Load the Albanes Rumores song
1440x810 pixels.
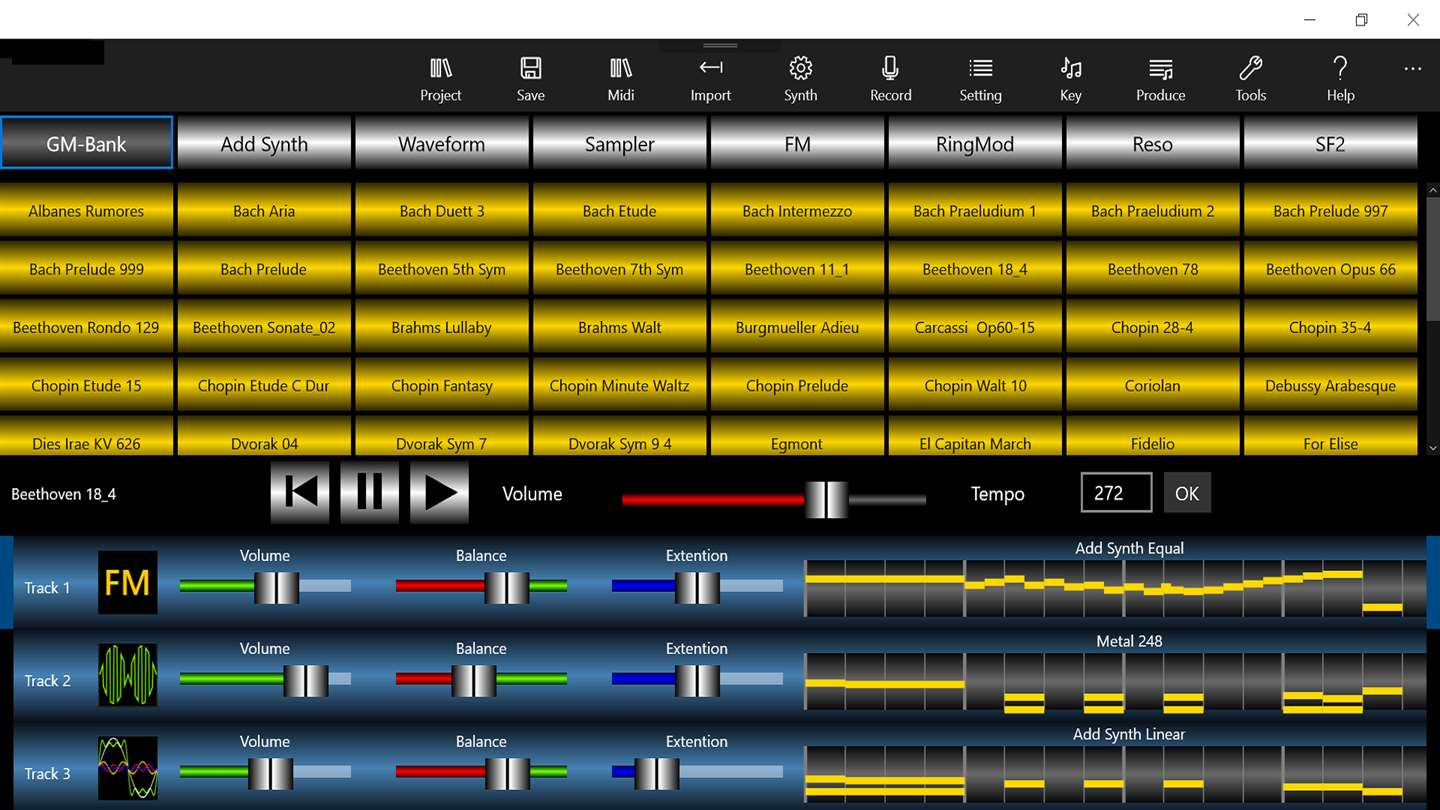(x=86, y=210)
